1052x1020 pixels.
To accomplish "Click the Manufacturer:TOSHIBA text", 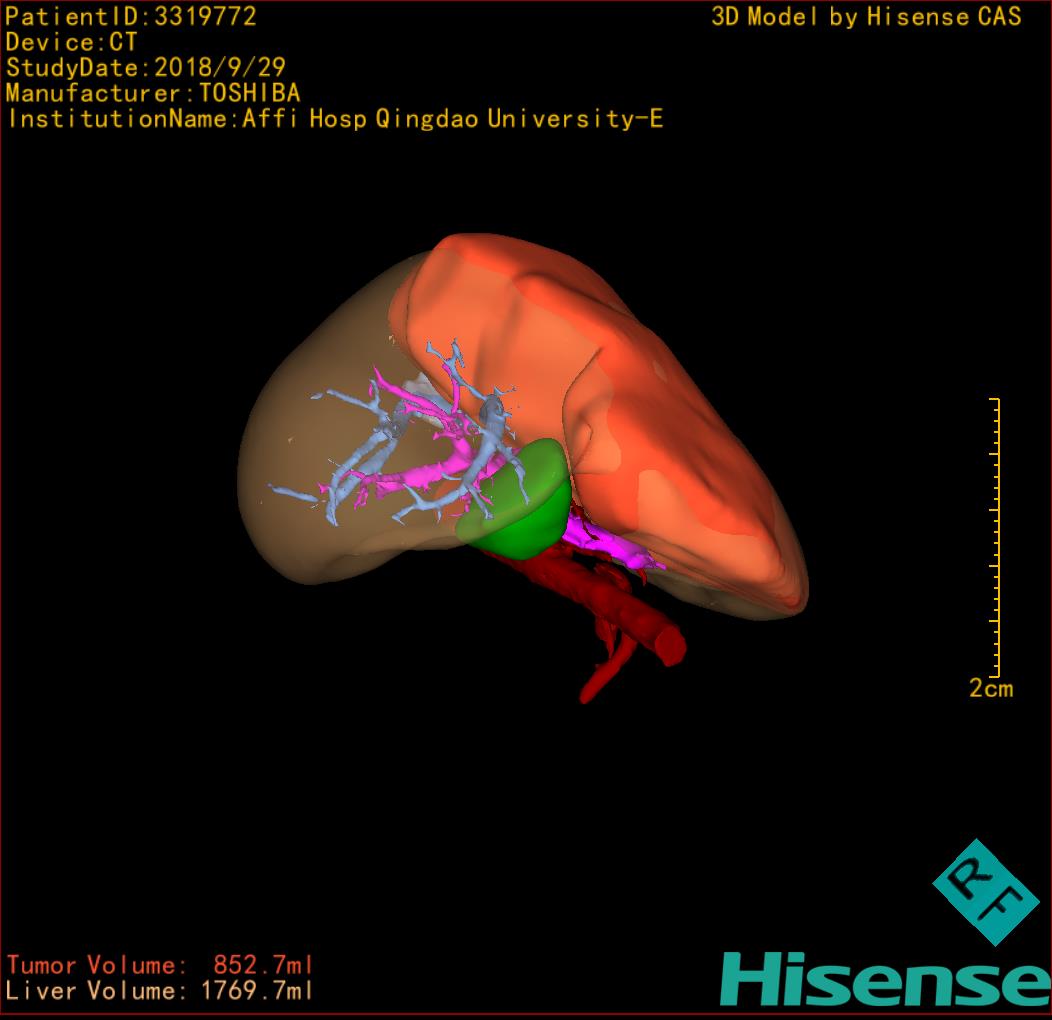I will point(153,93).
